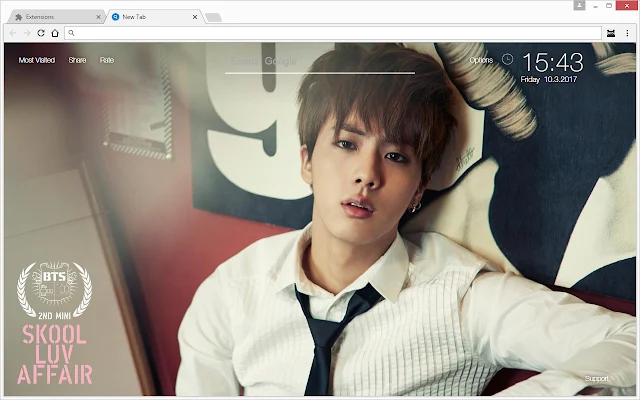Screen dimensions: 640x400
Task: Click the browser forward arrow
Action: 27,33
